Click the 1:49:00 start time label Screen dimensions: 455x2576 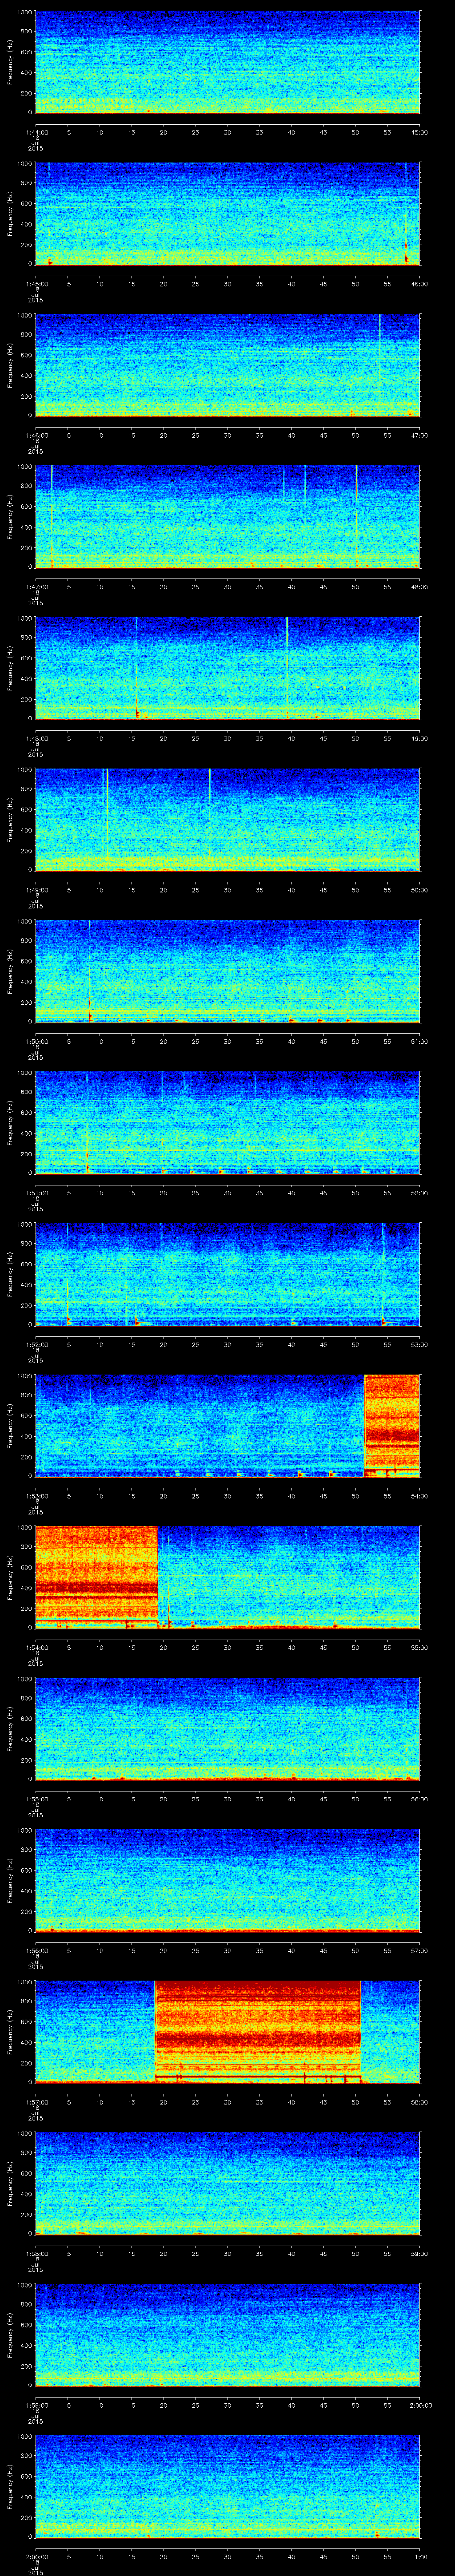click(x=37, y=890)
